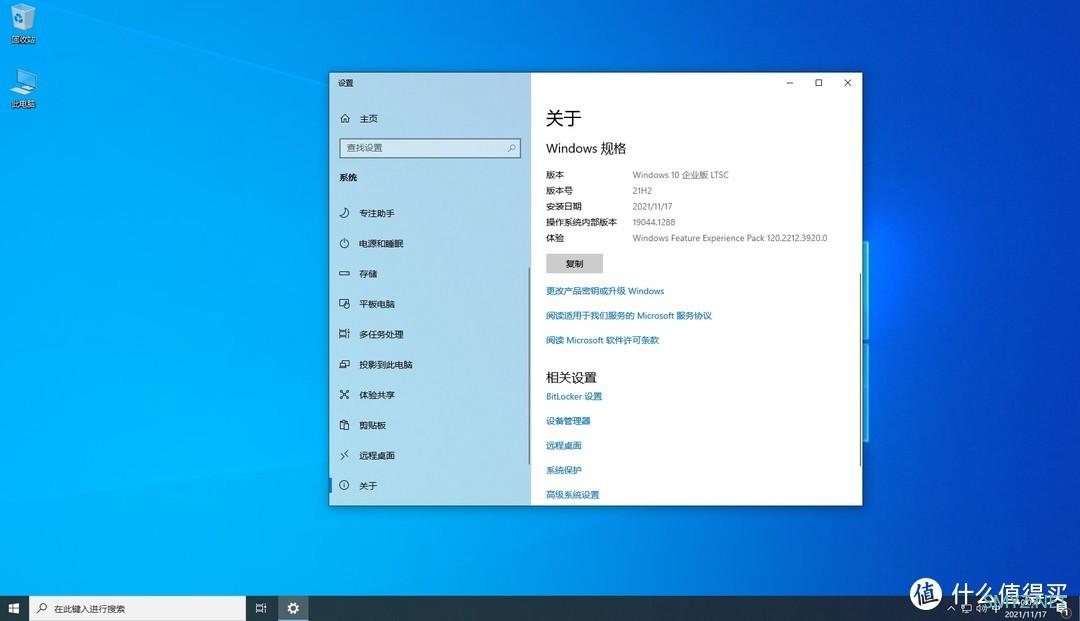Open 设备管理器 link
The image size is (1080, 621).
[568, 421]
